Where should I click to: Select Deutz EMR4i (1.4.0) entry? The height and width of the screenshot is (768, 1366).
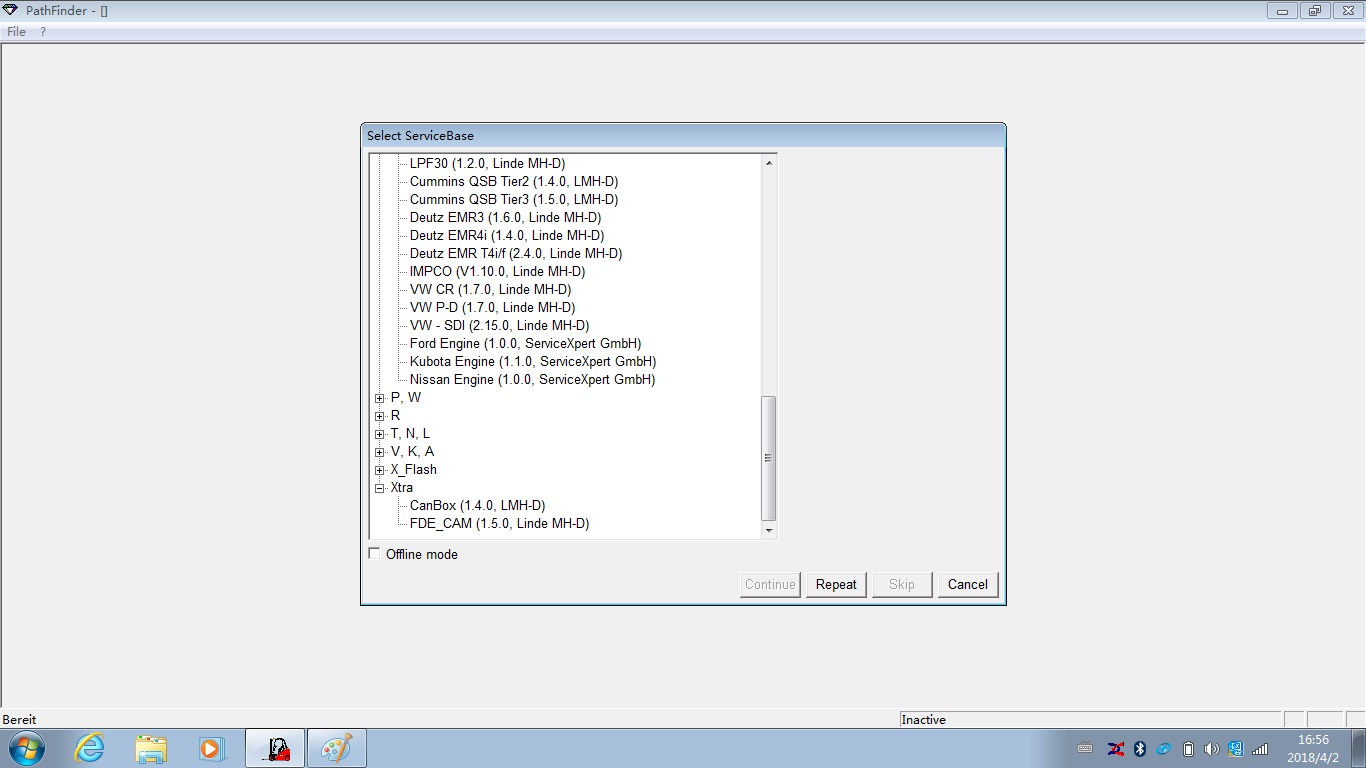[x=507, y=235]
